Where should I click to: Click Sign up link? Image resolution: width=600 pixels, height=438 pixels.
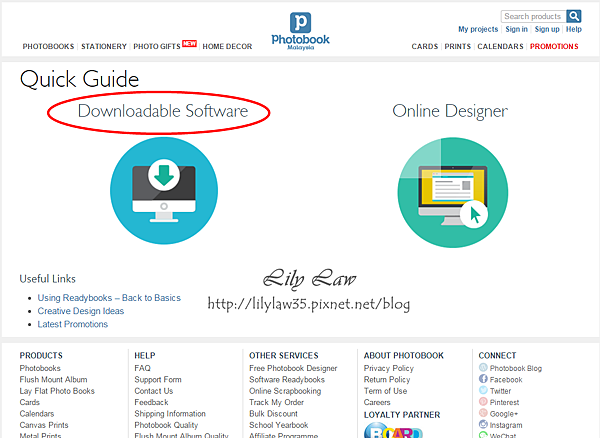click(x=547, y=29)
